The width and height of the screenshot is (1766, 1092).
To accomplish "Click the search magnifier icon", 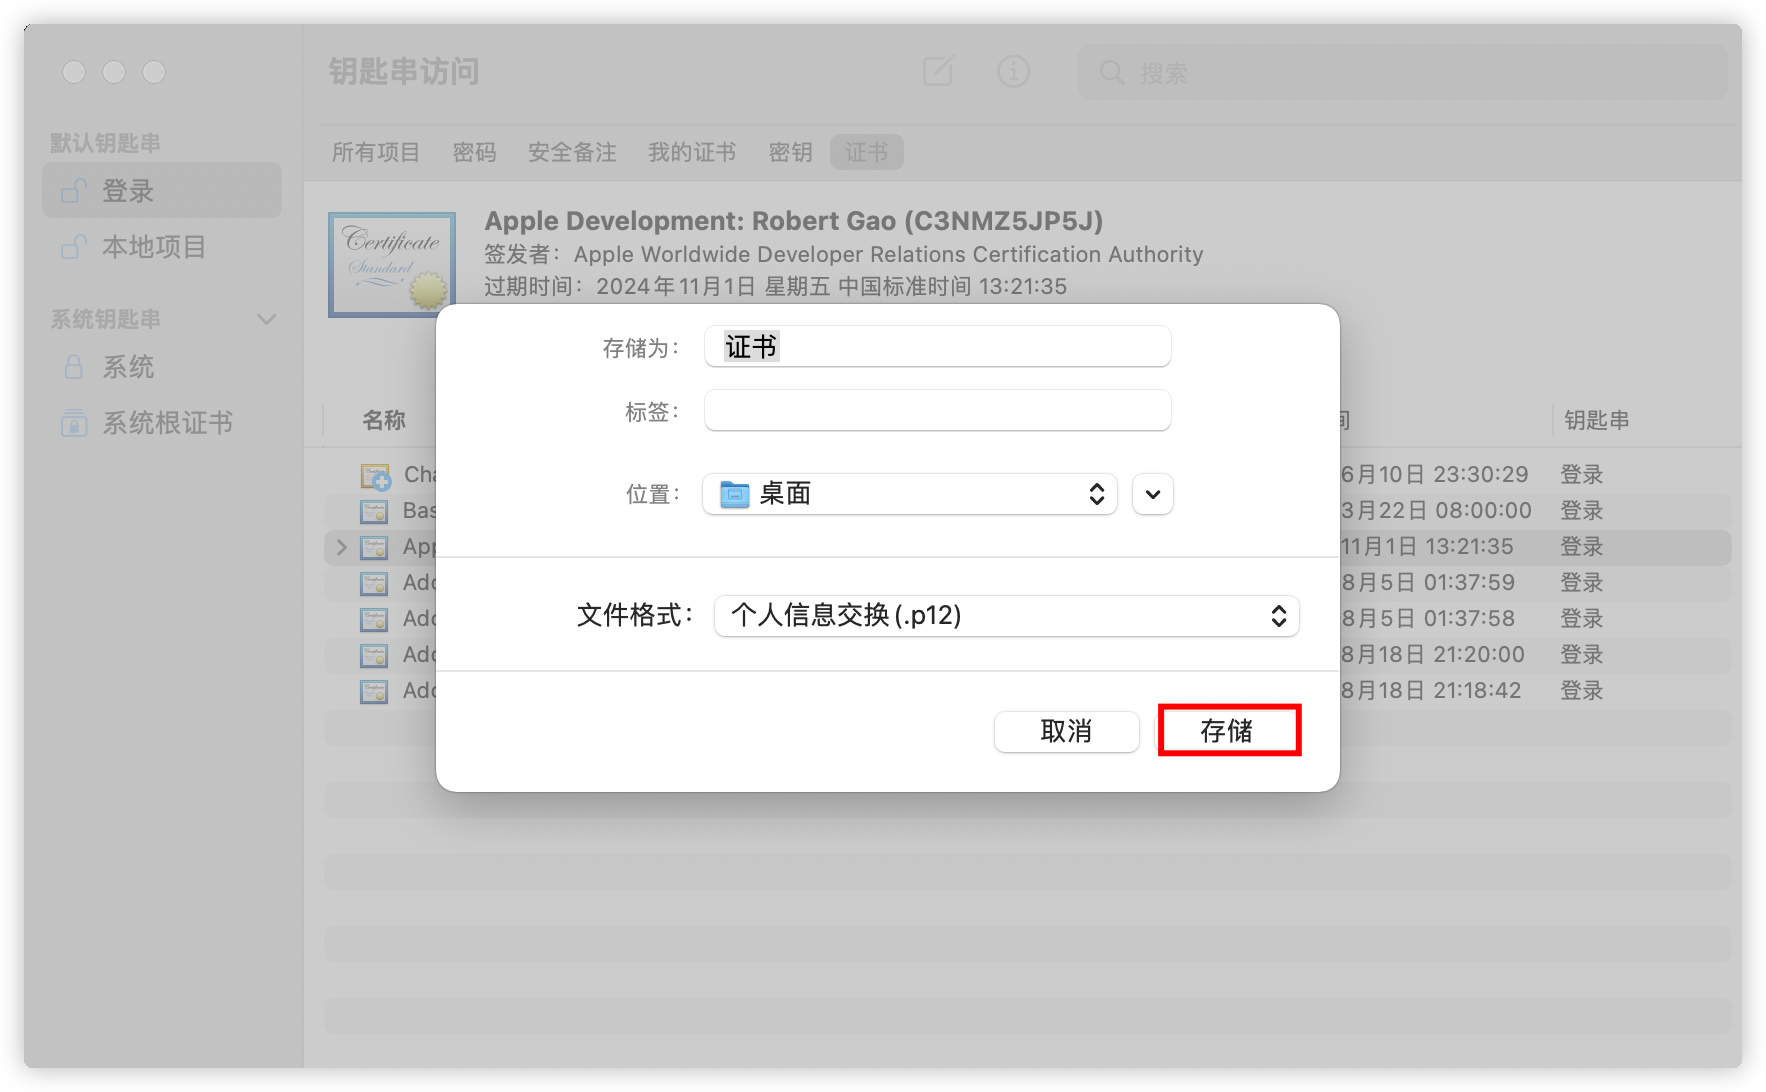I will 1112,73.
